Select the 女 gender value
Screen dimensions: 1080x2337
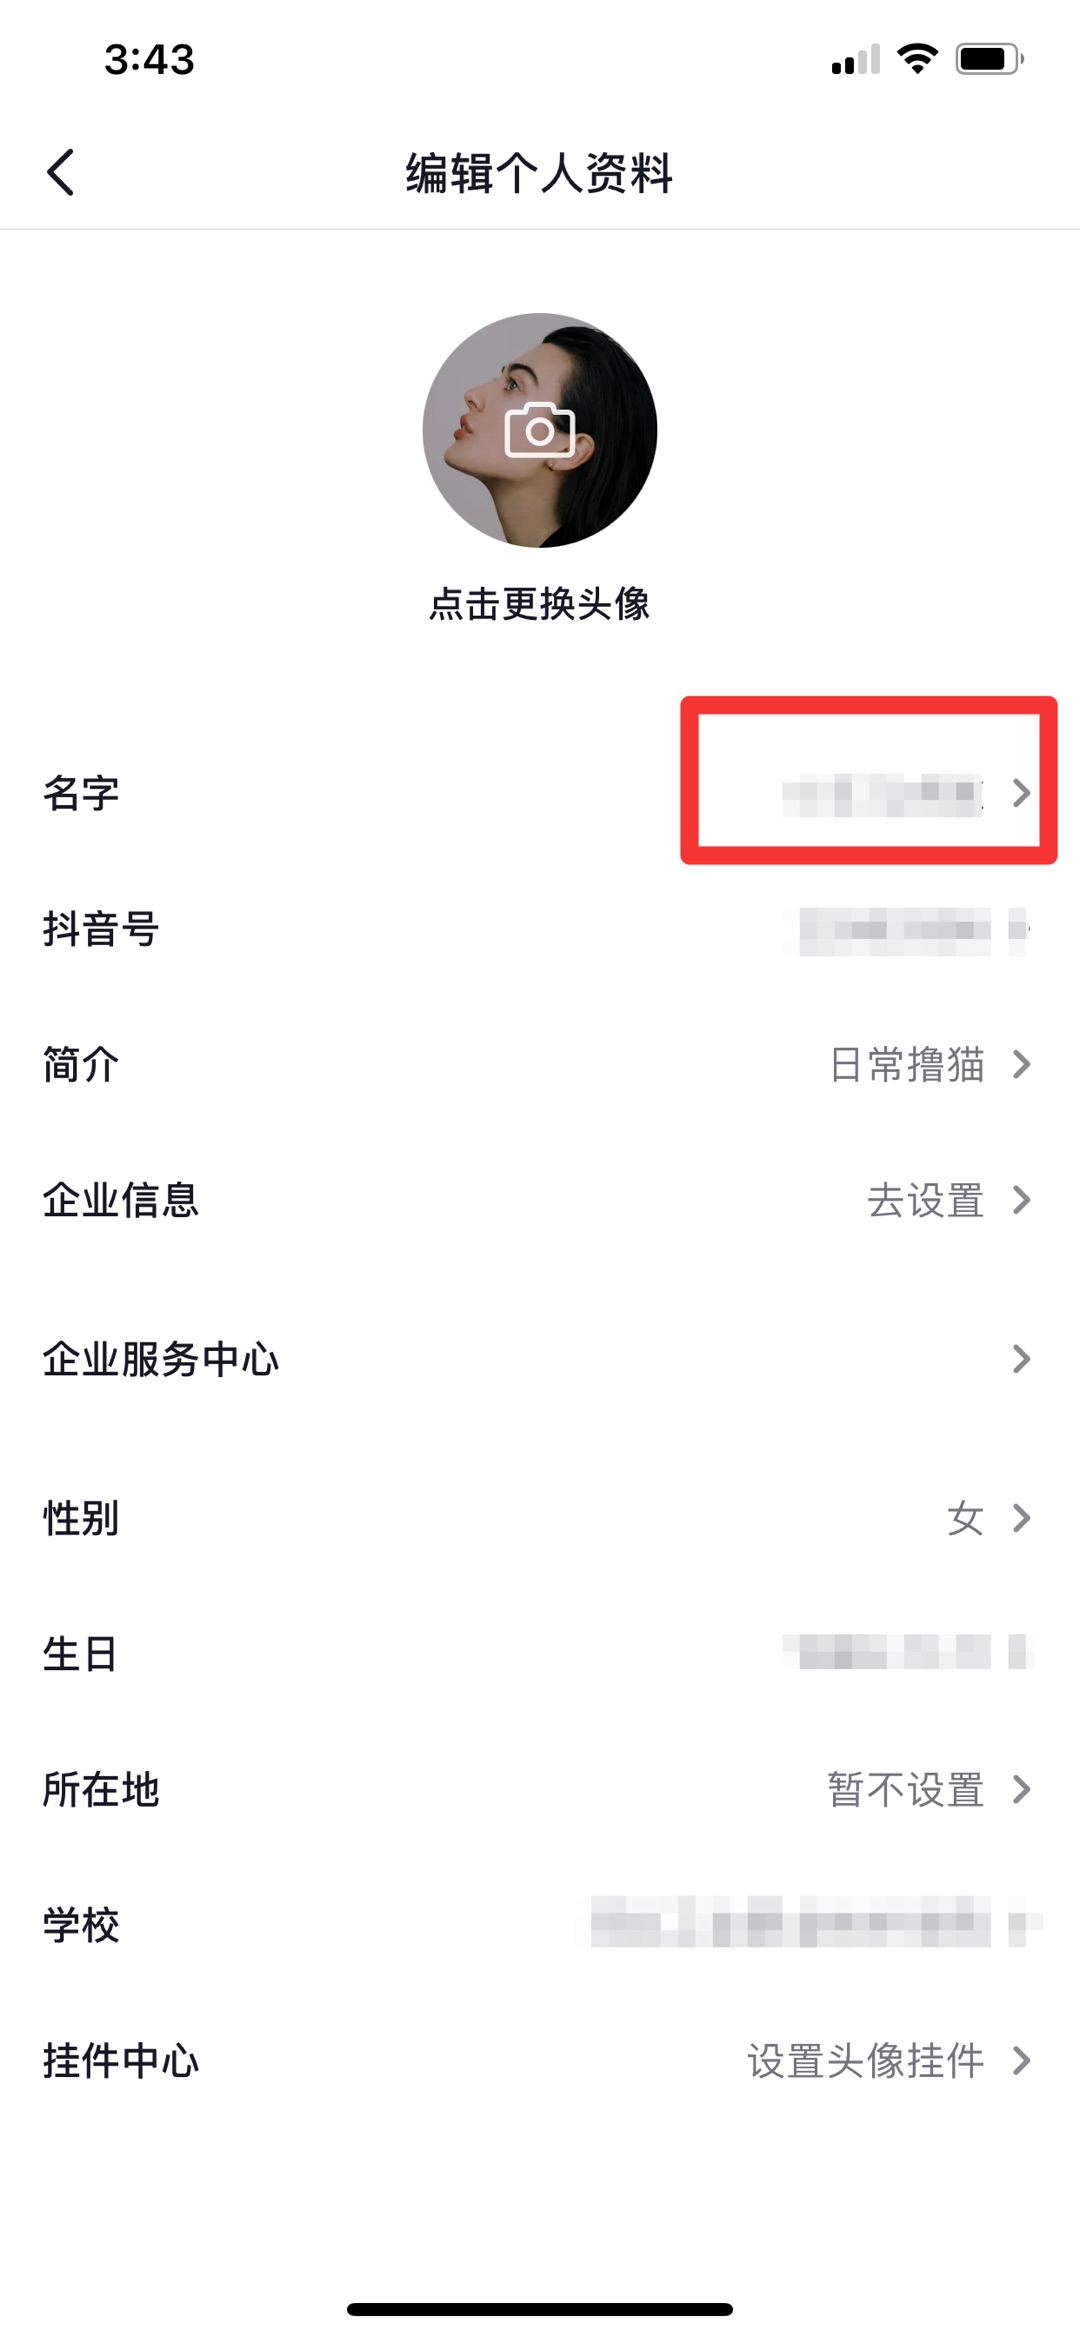[x=965, y=1518]
